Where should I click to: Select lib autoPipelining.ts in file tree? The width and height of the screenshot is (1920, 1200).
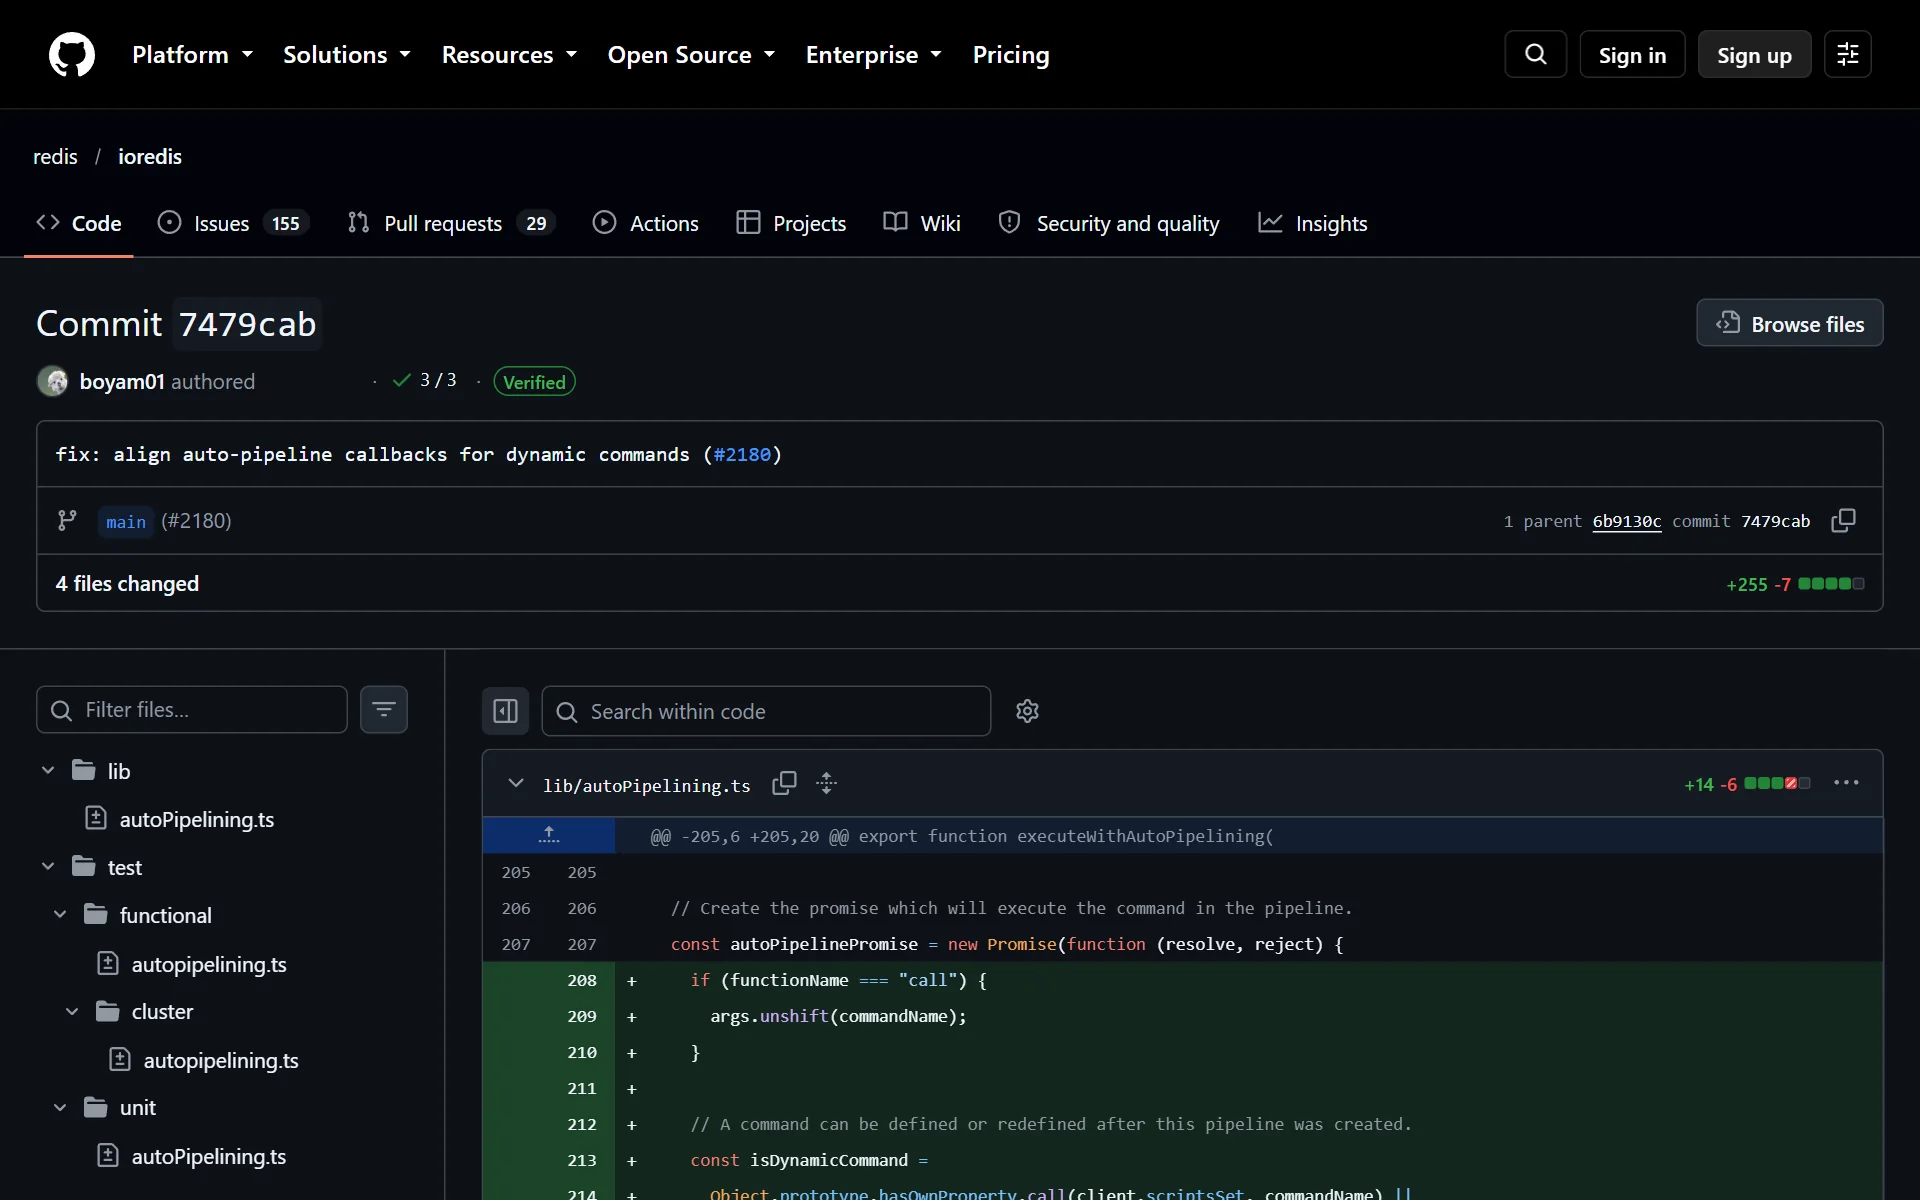coord(197,819)
